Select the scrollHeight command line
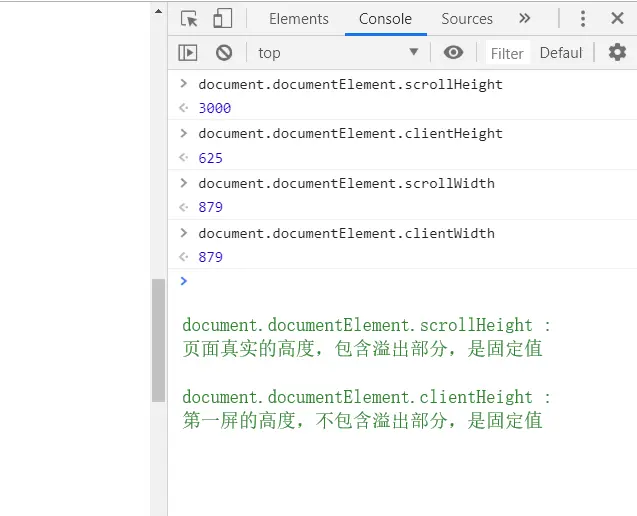Screen dimensions: 637x516 pyautogui.click(x=350, y=85)
